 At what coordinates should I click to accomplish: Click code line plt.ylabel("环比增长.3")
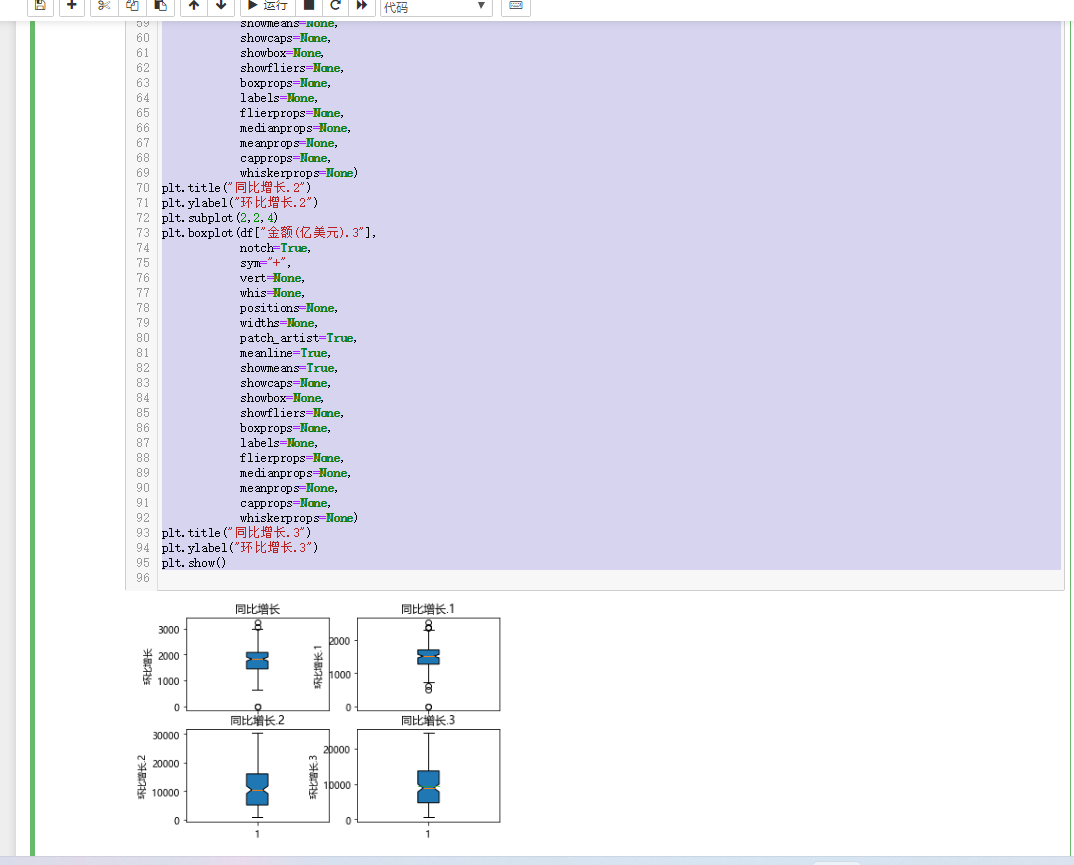(240, 548)
